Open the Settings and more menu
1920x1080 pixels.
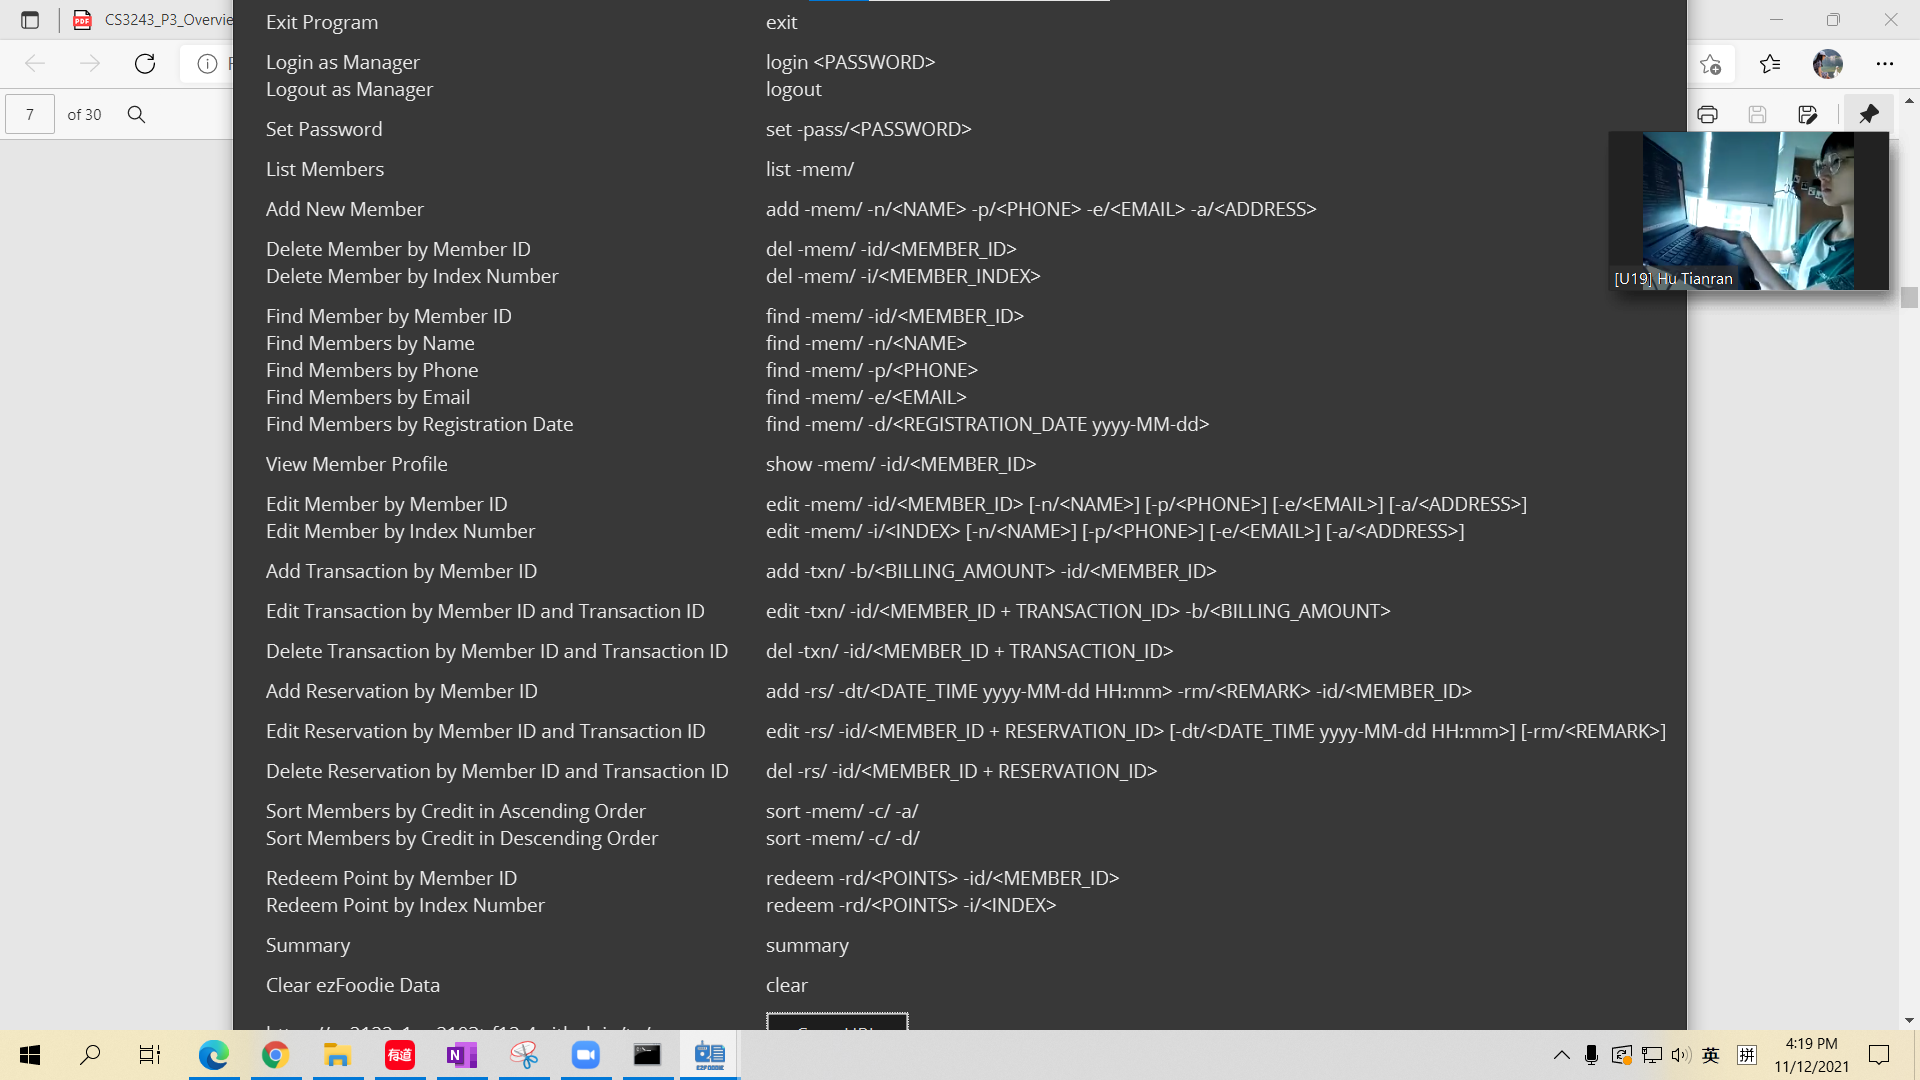[x=1885, y=64]
